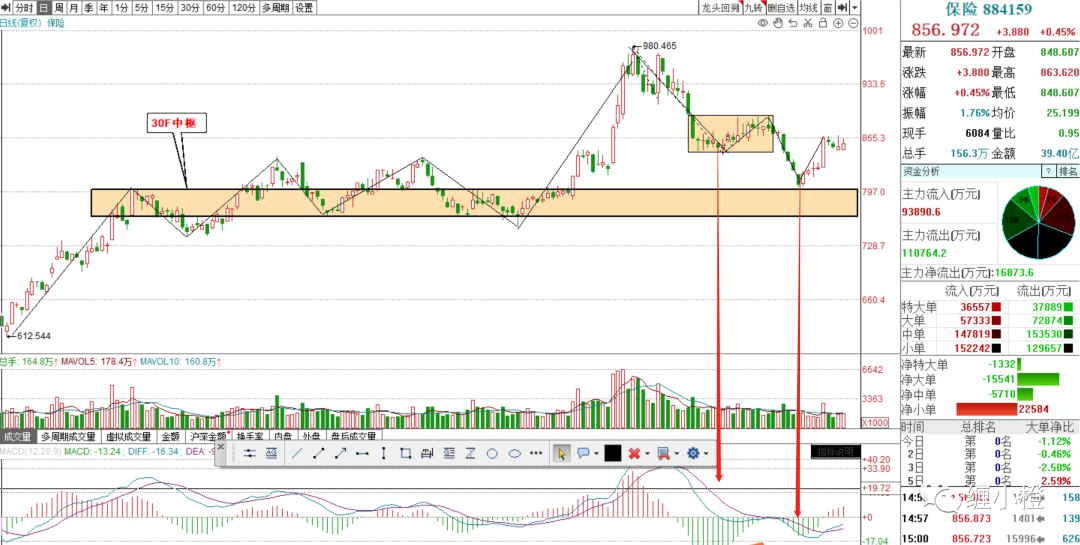The width and height of the screenshot is (1080, 545).
Task: Toggle the chart lock icon
Action: tap(823, 23)
